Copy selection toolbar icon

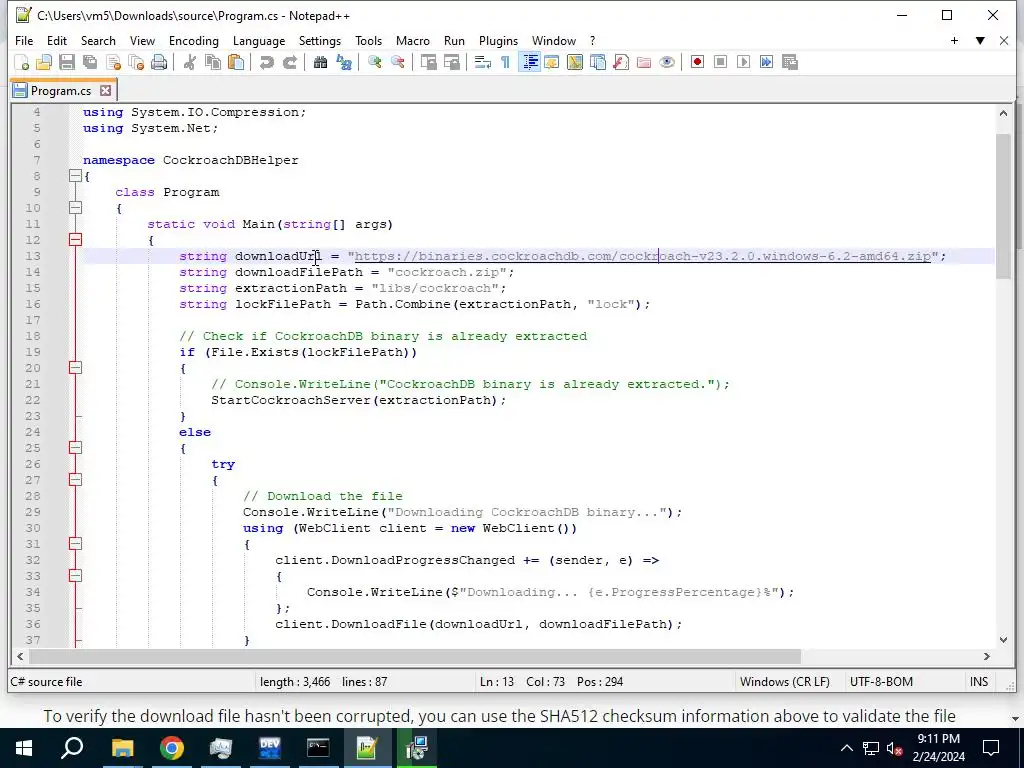coord(213,62)
